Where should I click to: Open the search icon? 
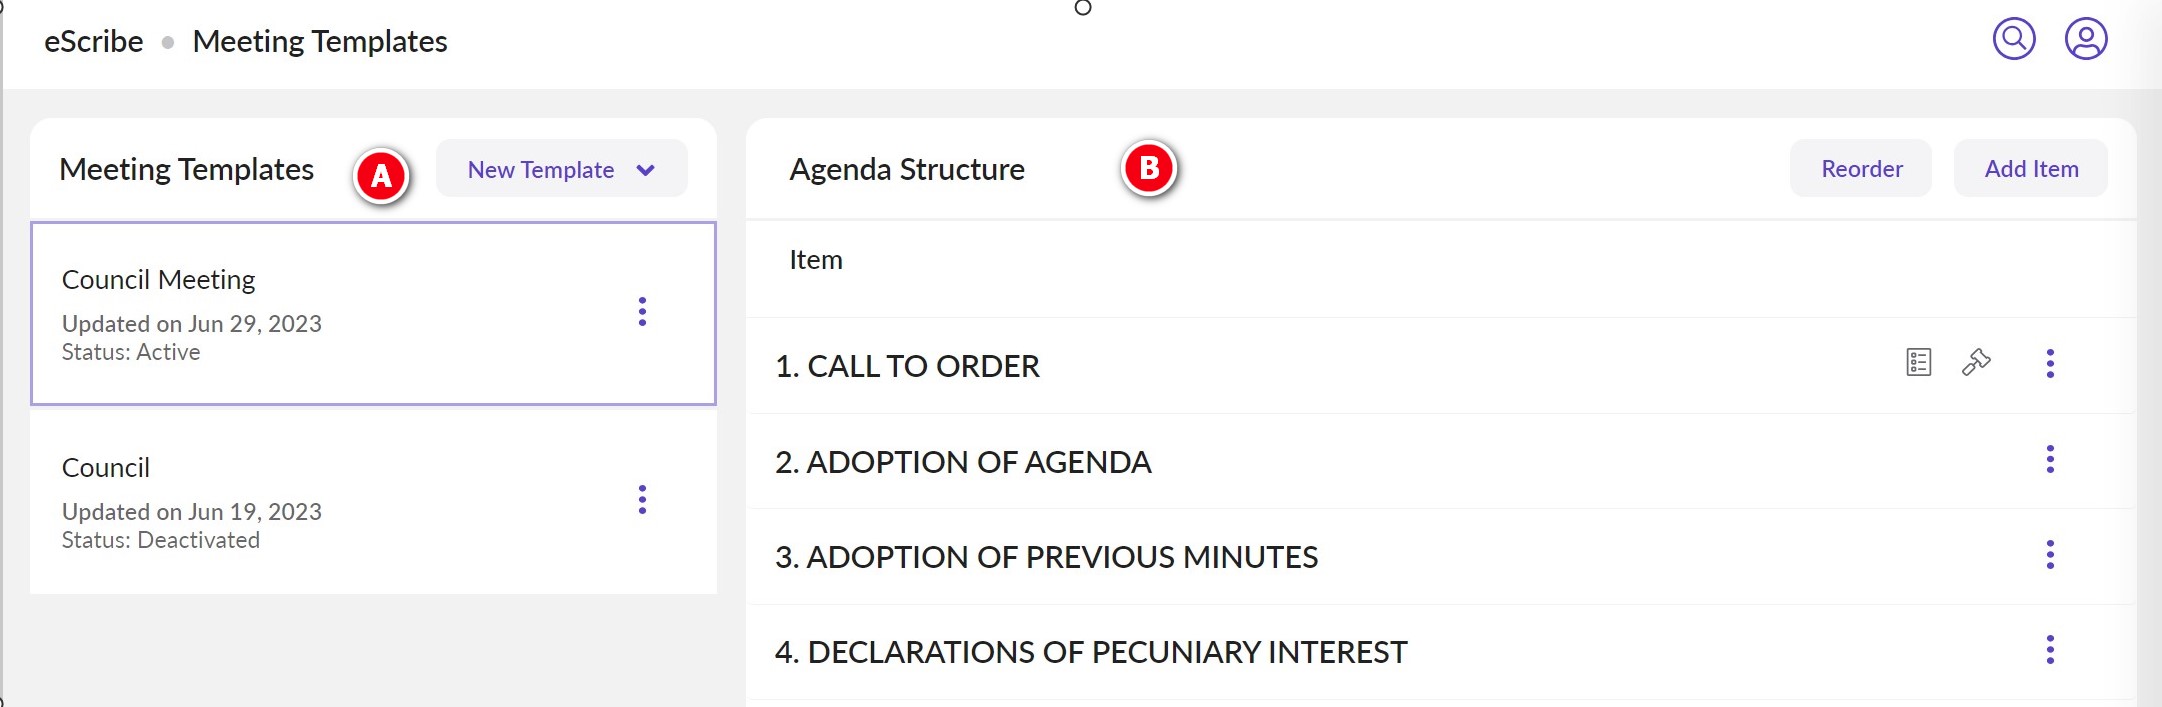pos(2015,40)
